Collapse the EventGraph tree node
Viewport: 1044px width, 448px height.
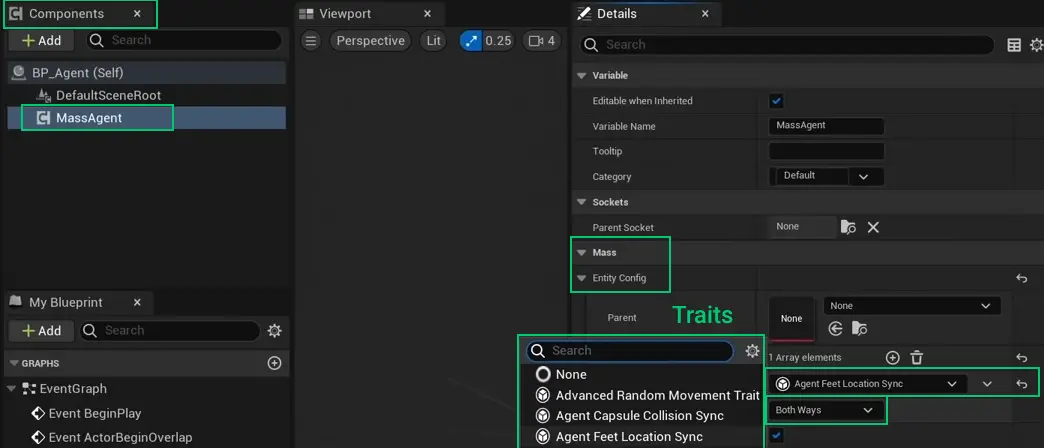12,389
